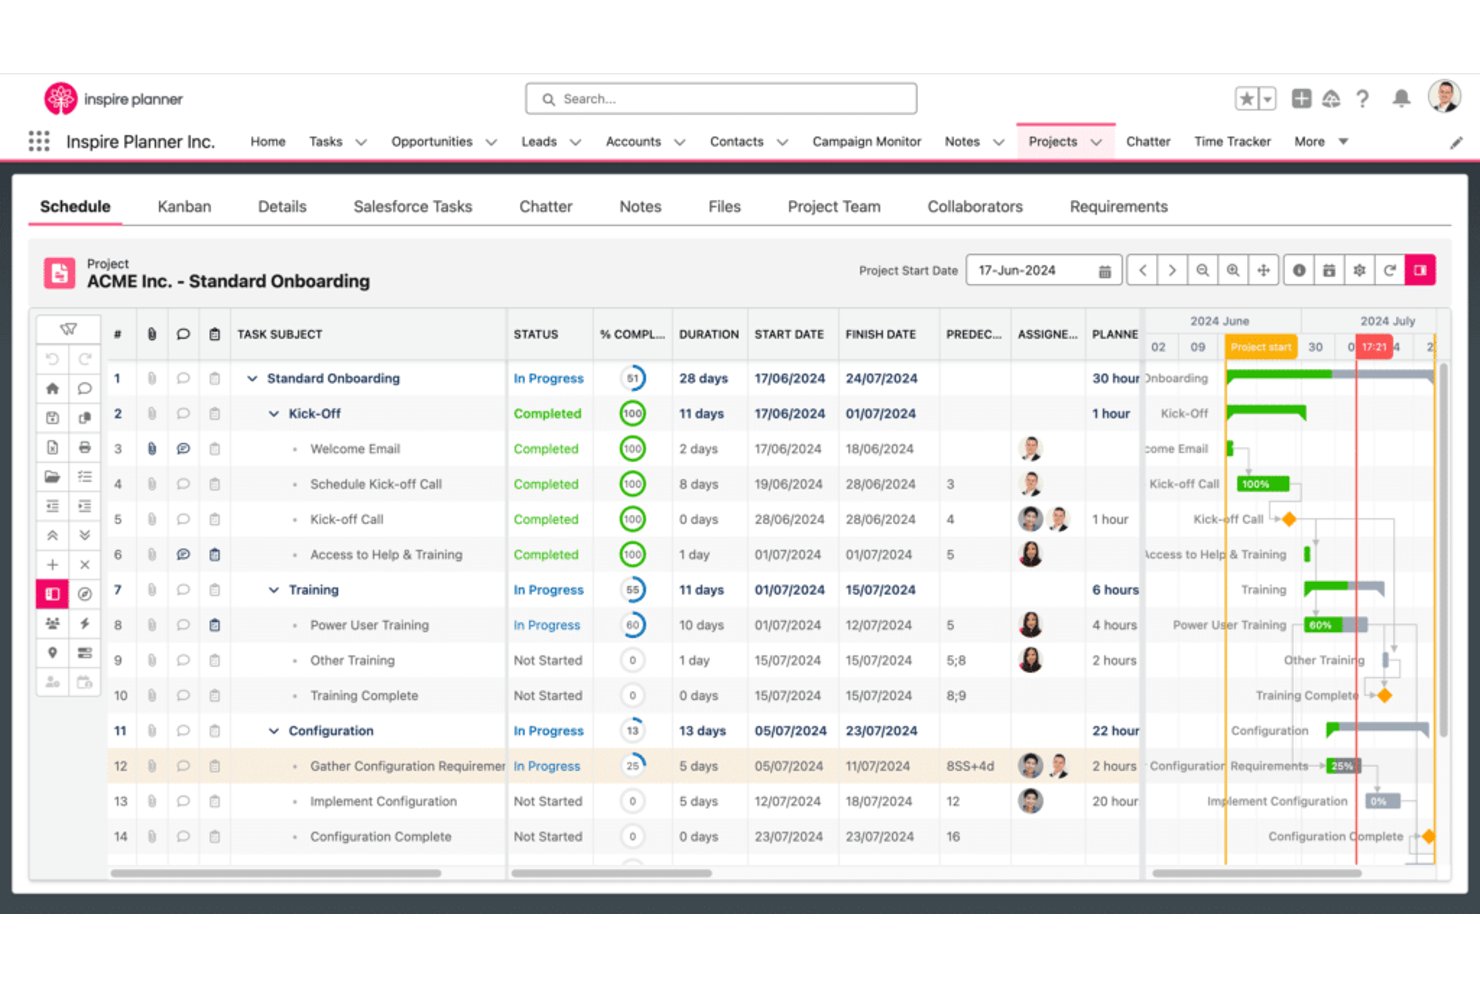The width and height of the screenshot is (1480, 987).
Task: Click the indent task icon
Action: click(x=85, y=506)
